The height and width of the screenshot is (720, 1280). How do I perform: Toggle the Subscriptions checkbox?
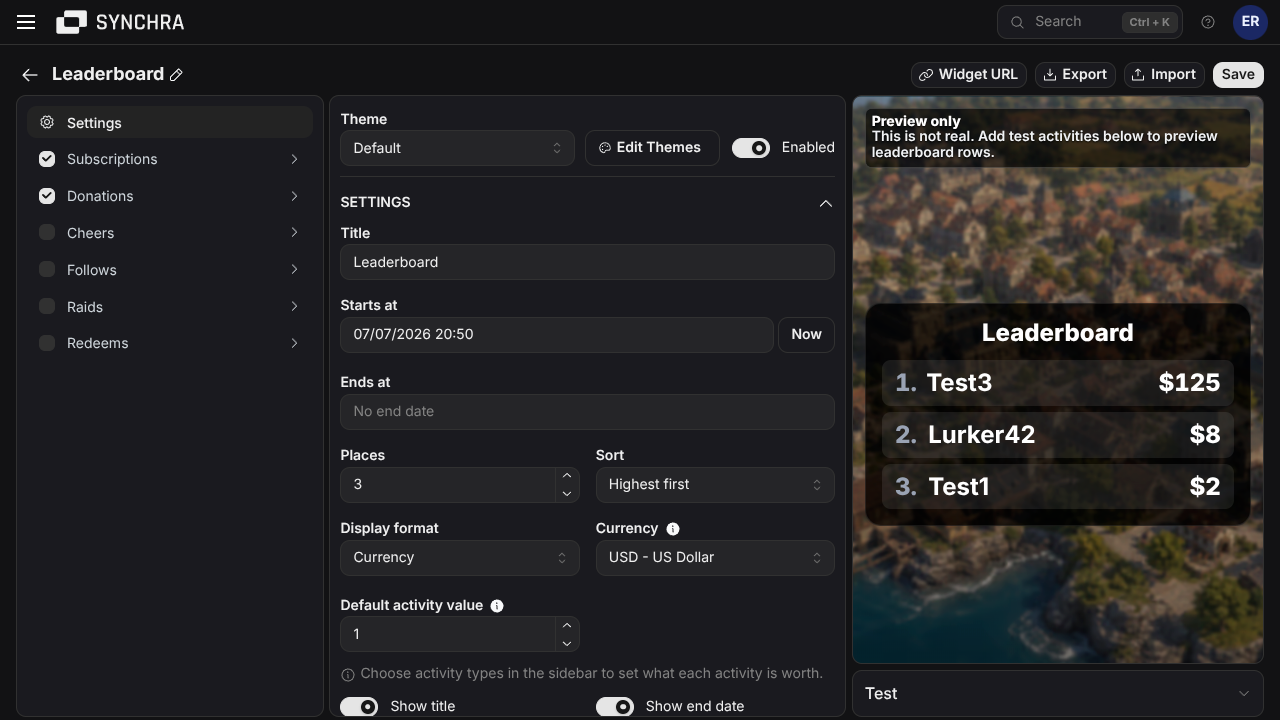click(47, 159)
